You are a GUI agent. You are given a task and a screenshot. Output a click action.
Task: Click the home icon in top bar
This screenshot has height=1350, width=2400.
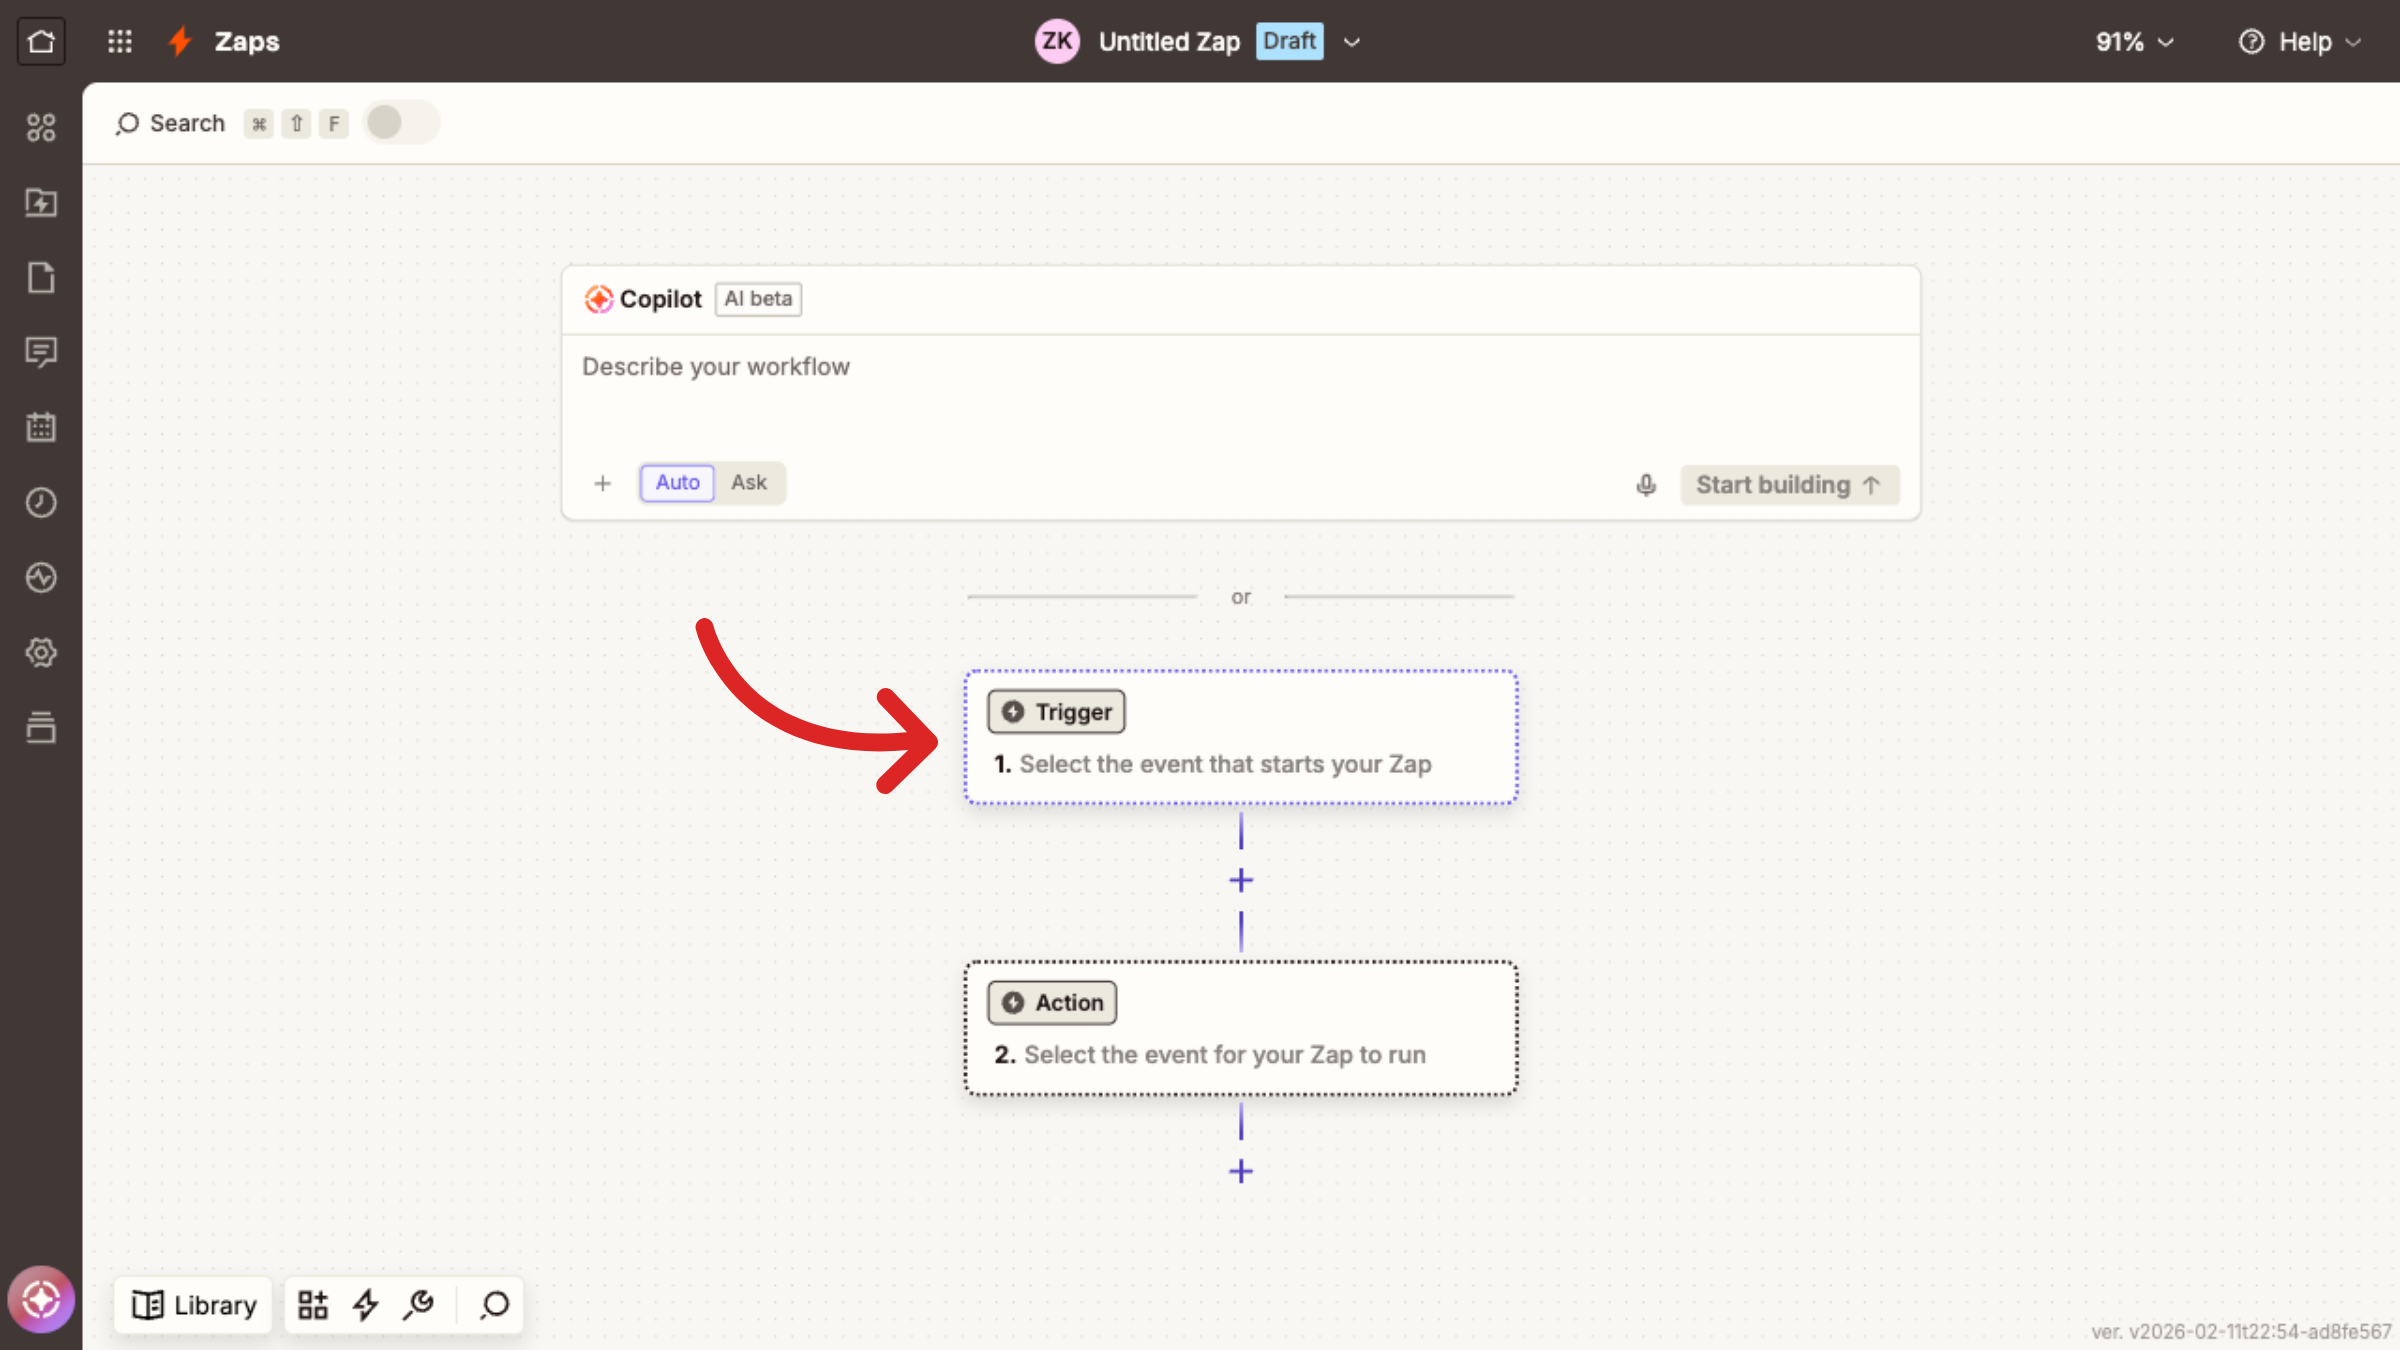41,41
